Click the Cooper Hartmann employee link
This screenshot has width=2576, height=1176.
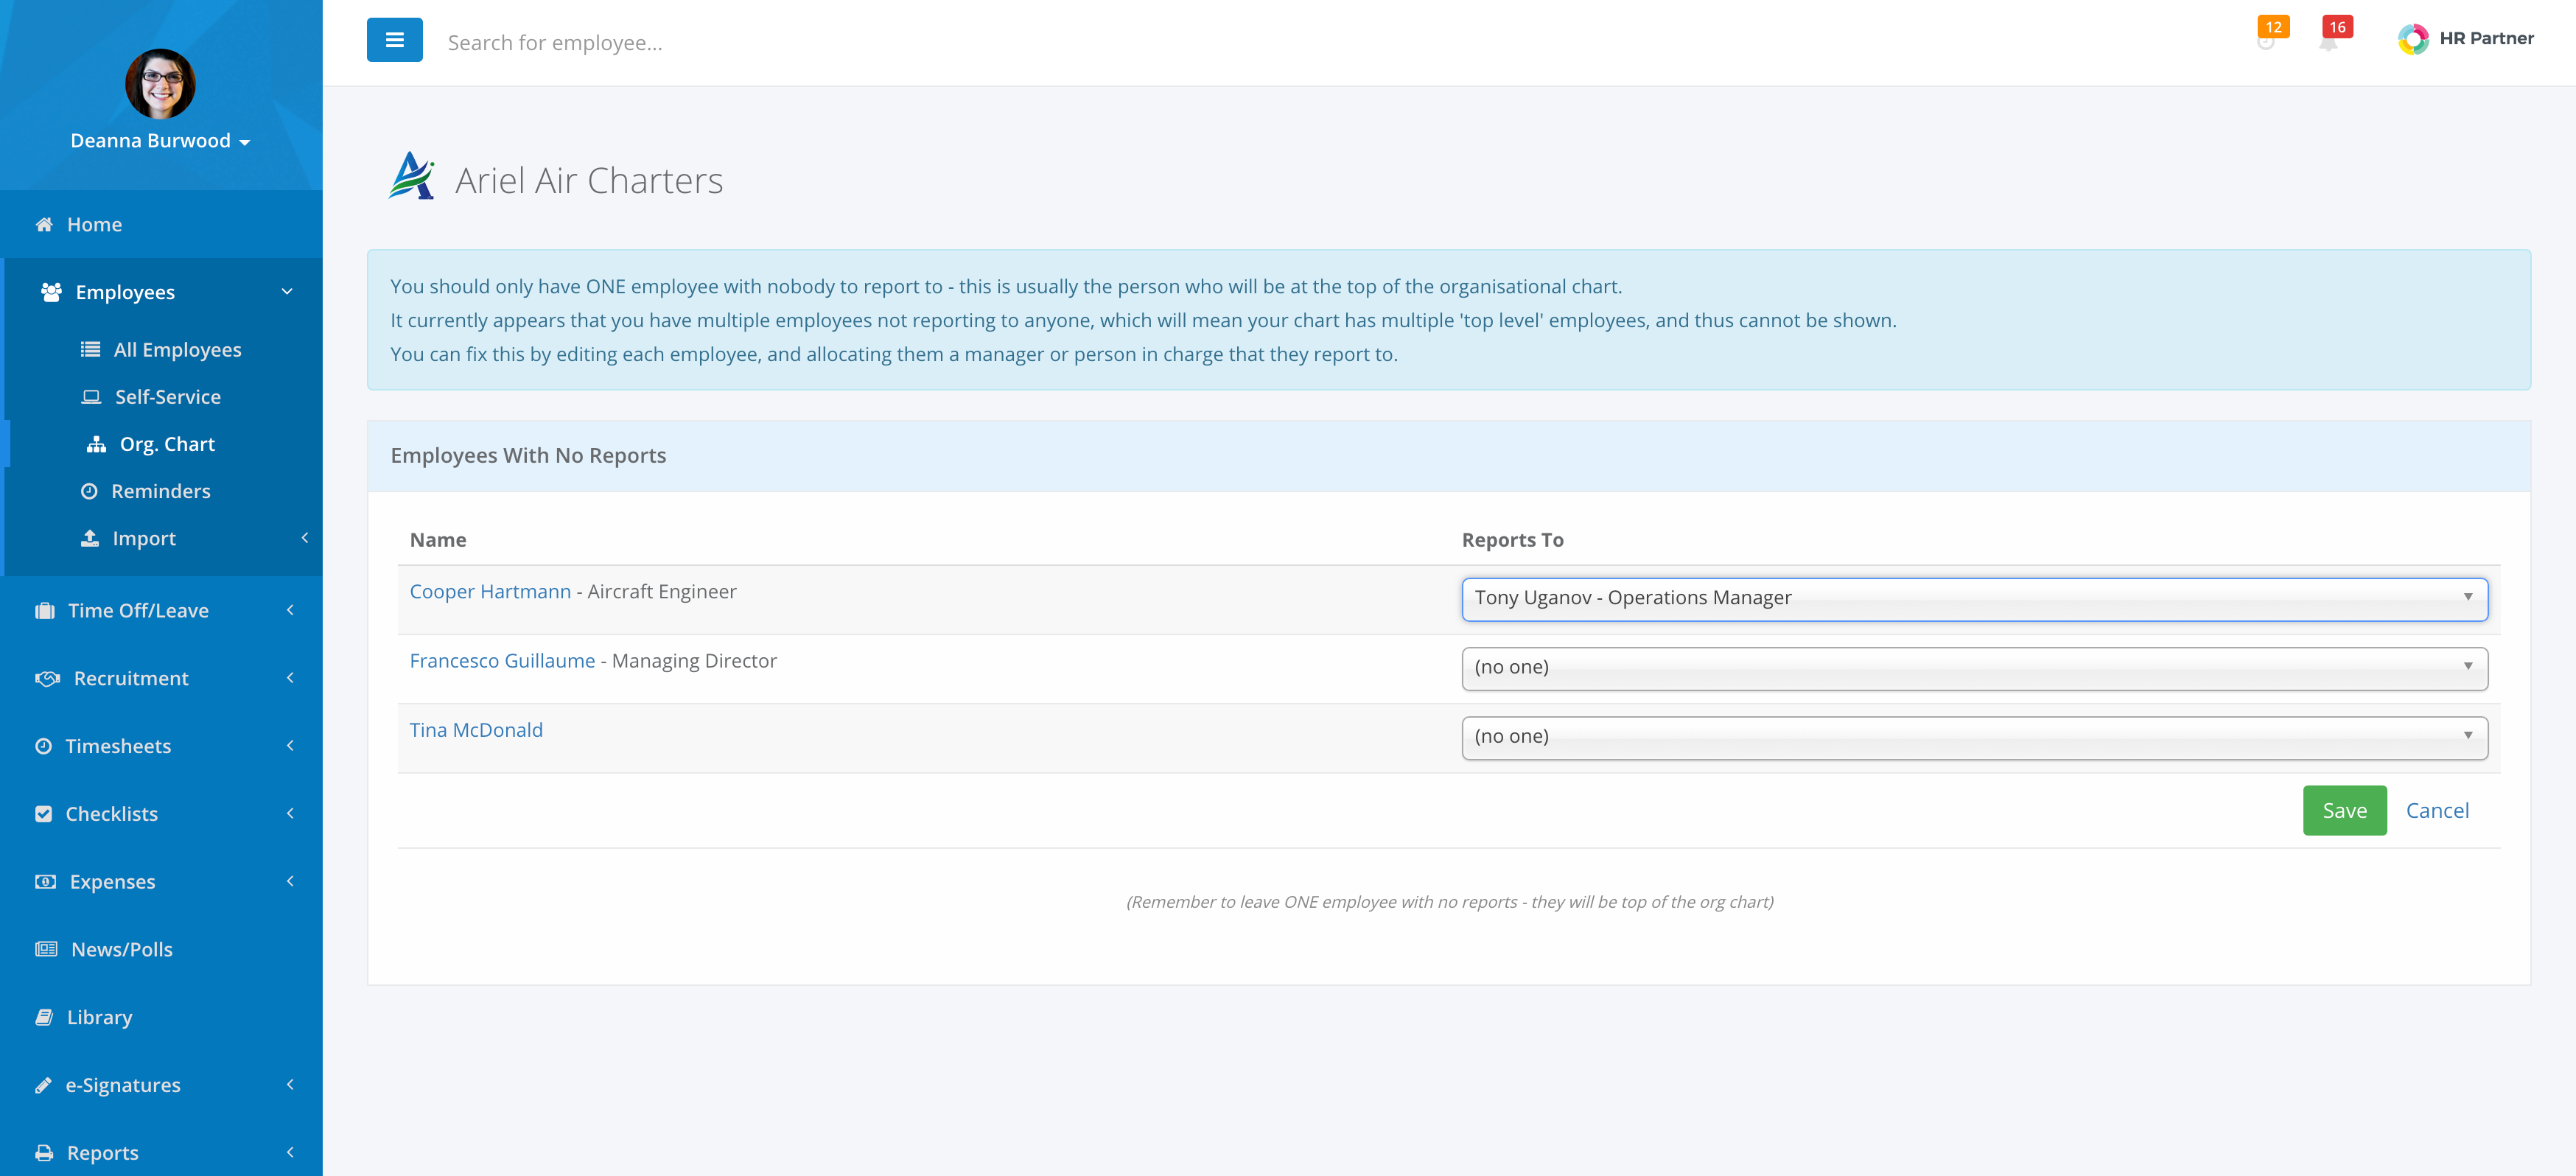[x=490, y=591]
